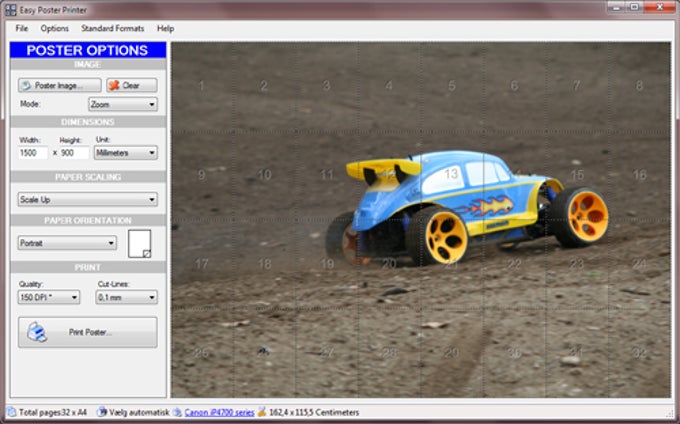Open the Cut-Lines dropdown
The height and width of the screenshot is (424, 680).
(x=126, y=297)
